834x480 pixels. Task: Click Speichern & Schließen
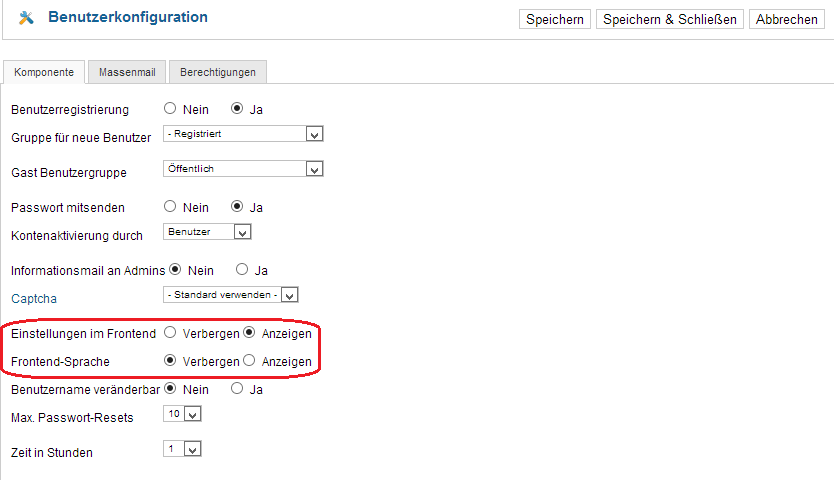(x=670, y=19)
